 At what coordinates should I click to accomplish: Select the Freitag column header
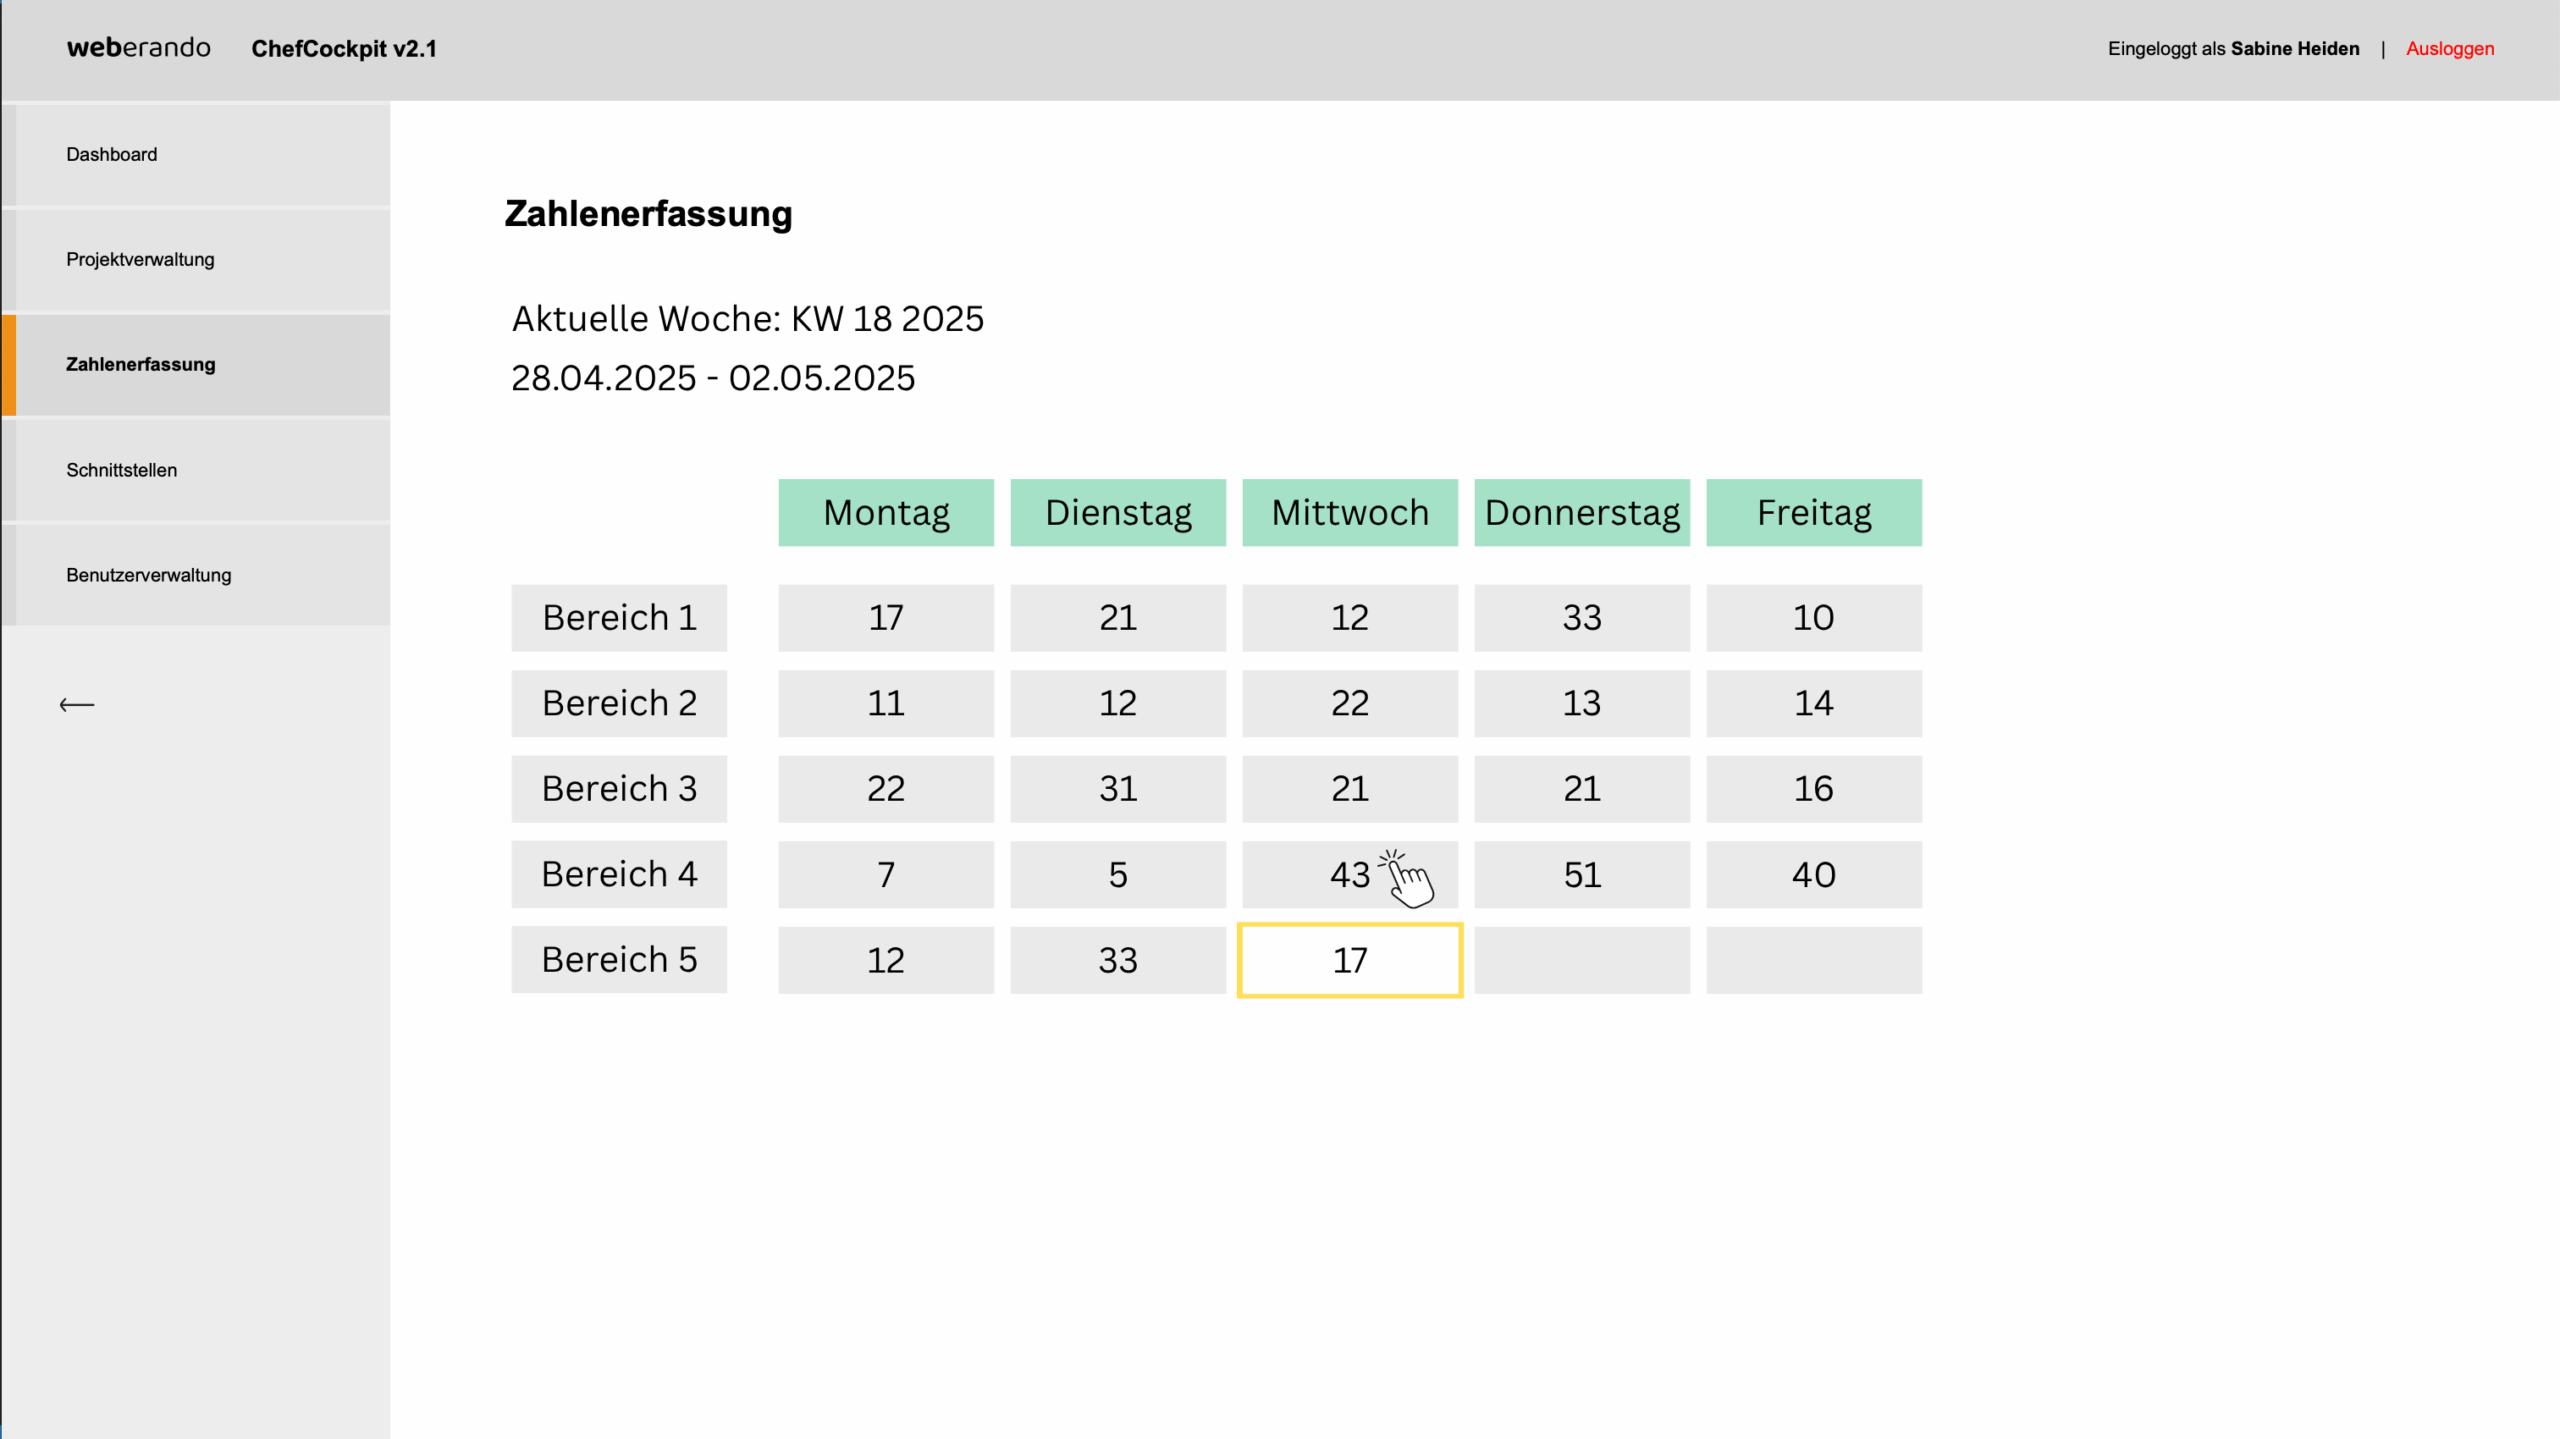[x=1814, y=512]
